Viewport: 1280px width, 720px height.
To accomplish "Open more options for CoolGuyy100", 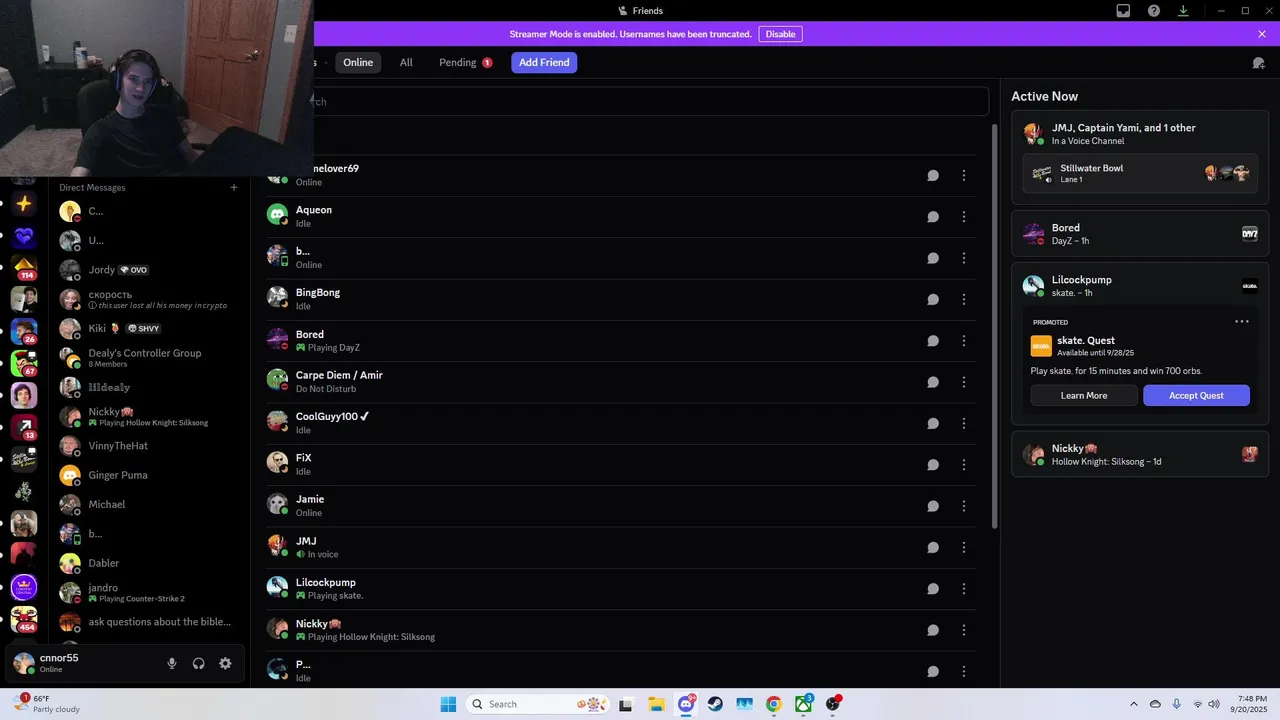I will tap(964, 423).
